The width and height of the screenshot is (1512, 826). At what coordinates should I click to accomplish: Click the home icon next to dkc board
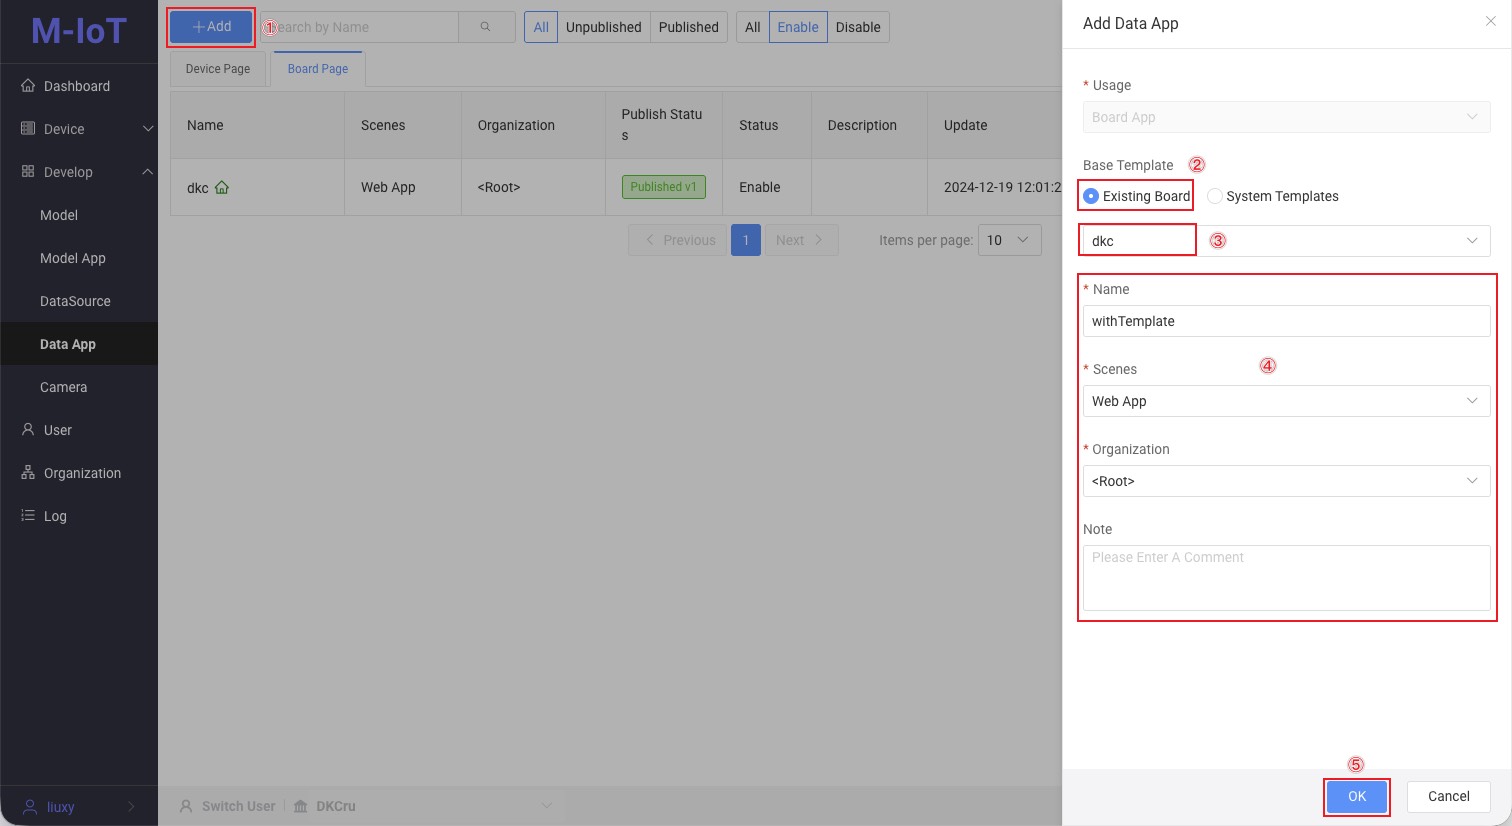coord(222,187)
